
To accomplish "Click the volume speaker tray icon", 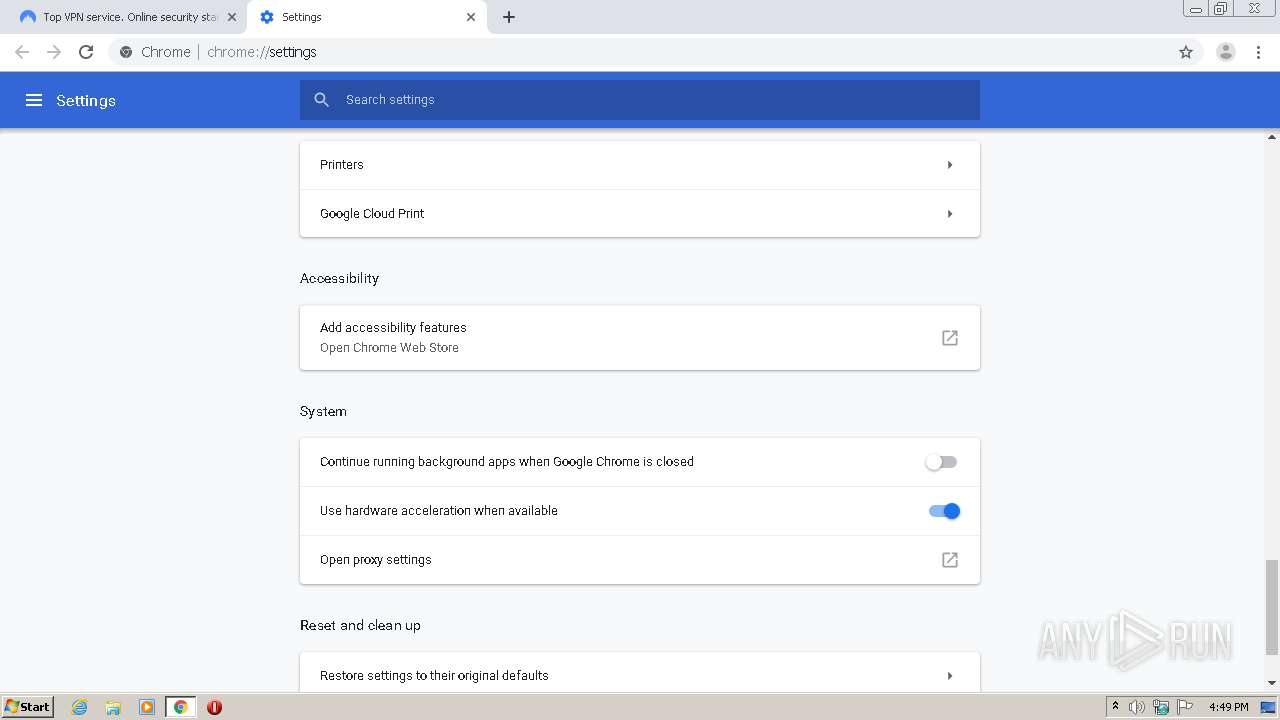I will click(x=1137, y=707).
